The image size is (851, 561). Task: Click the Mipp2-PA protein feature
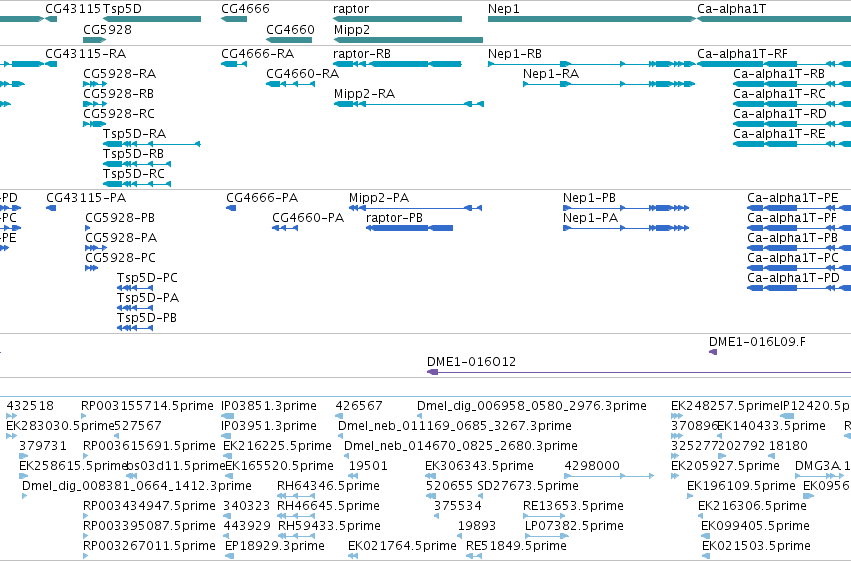(x=415, y=208)
